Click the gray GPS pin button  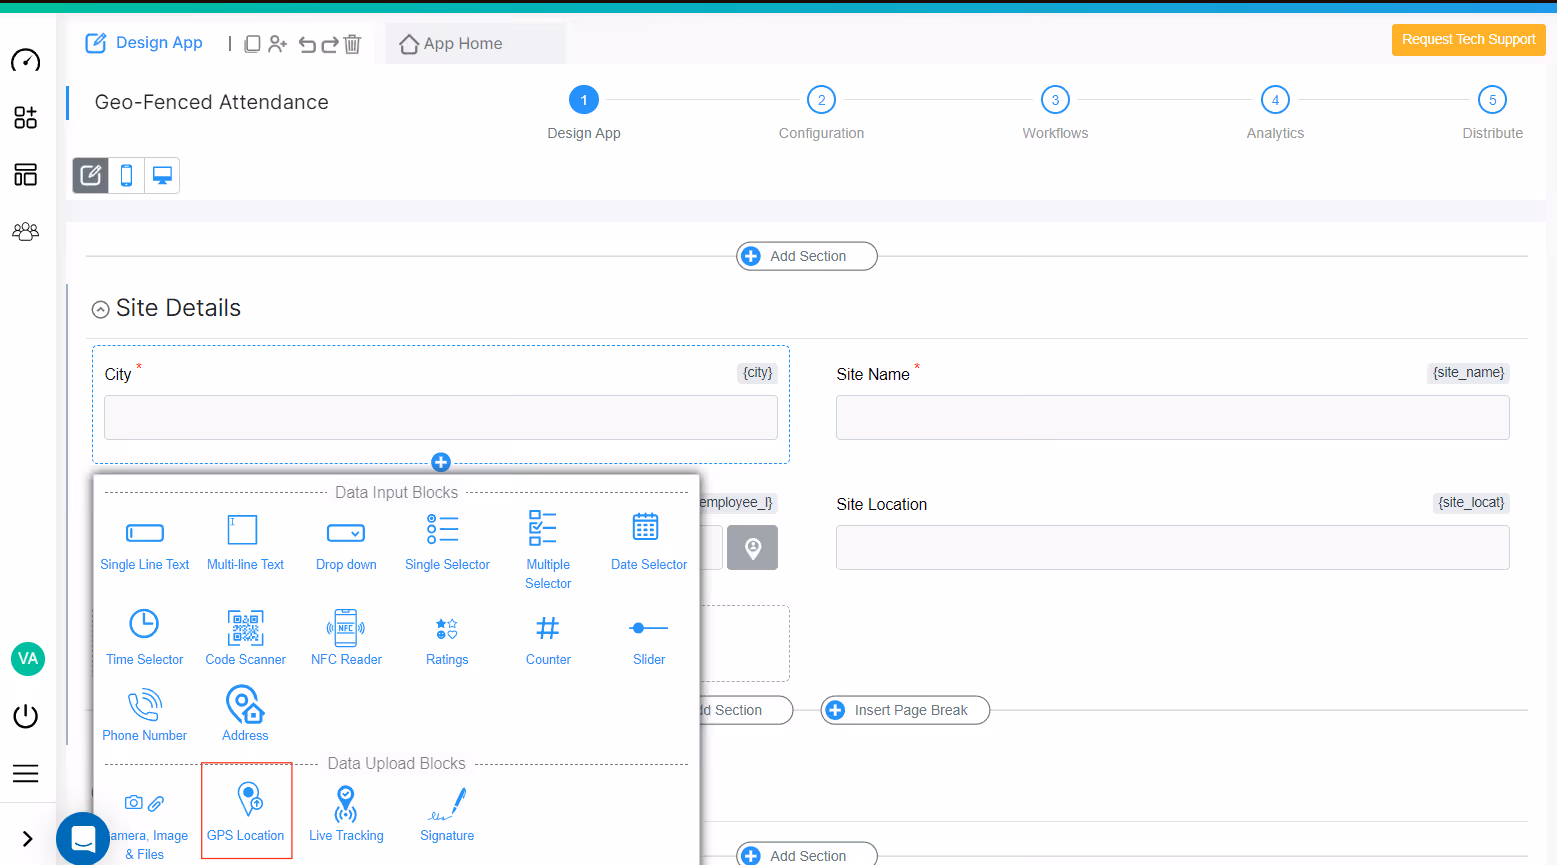(x=753, y=548)
